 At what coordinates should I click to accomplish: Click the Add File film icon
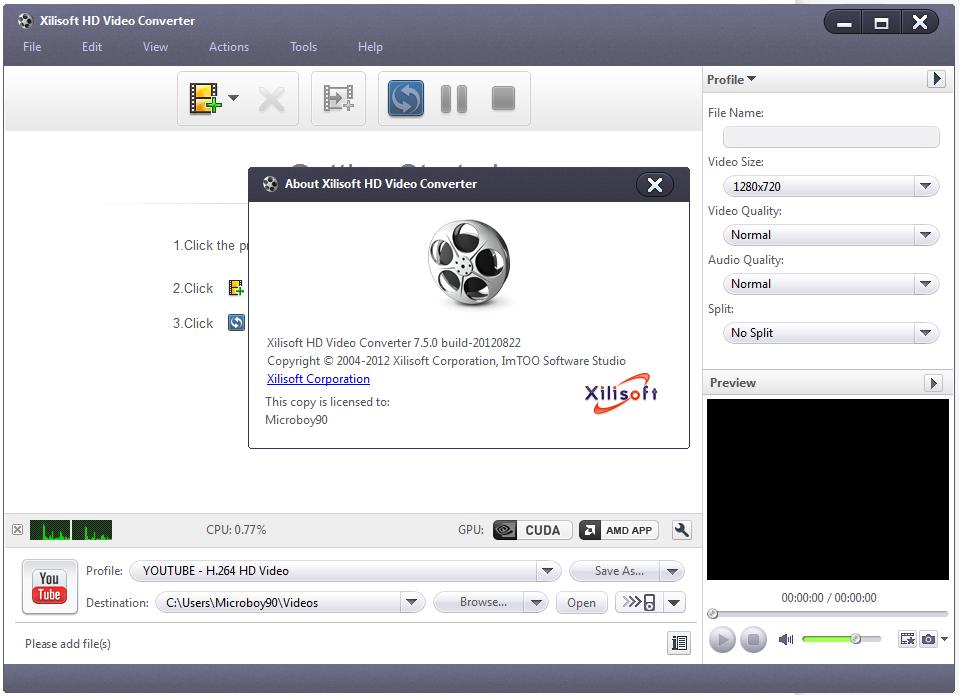[x=204, y=99]
